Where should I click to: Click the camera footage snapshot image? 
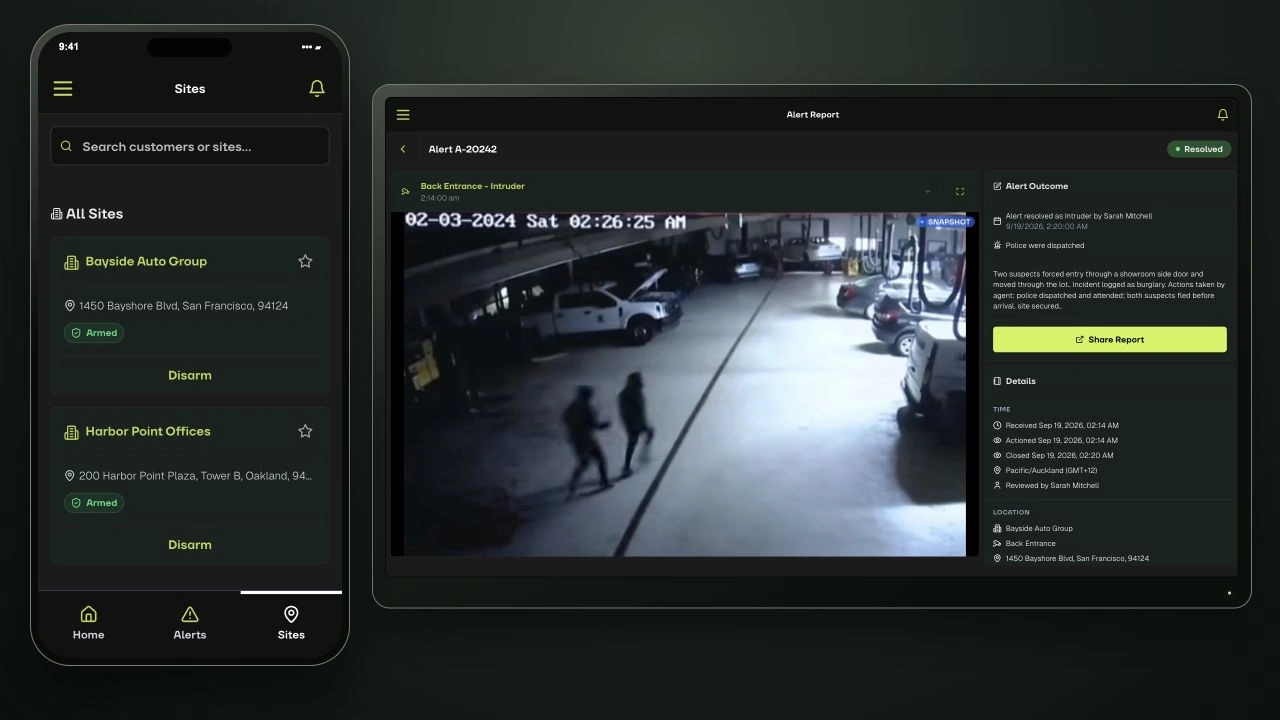tap(685, 384)
